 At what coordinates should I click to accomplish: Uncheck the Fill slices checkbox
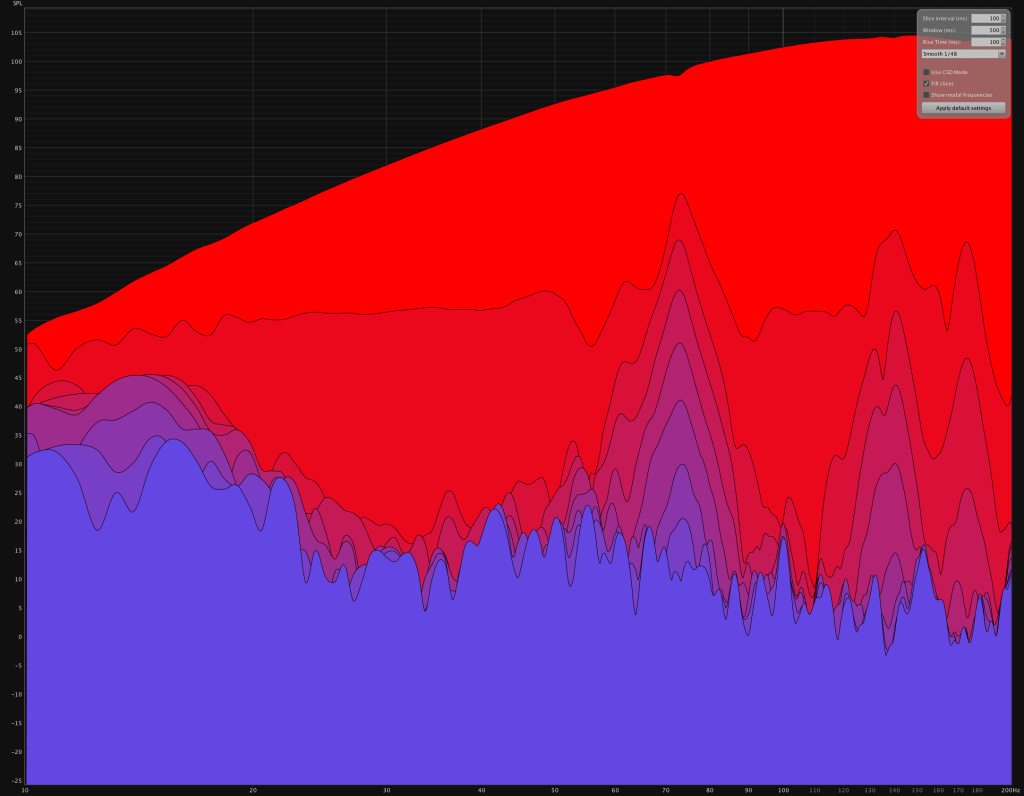(x=926, y=83)
